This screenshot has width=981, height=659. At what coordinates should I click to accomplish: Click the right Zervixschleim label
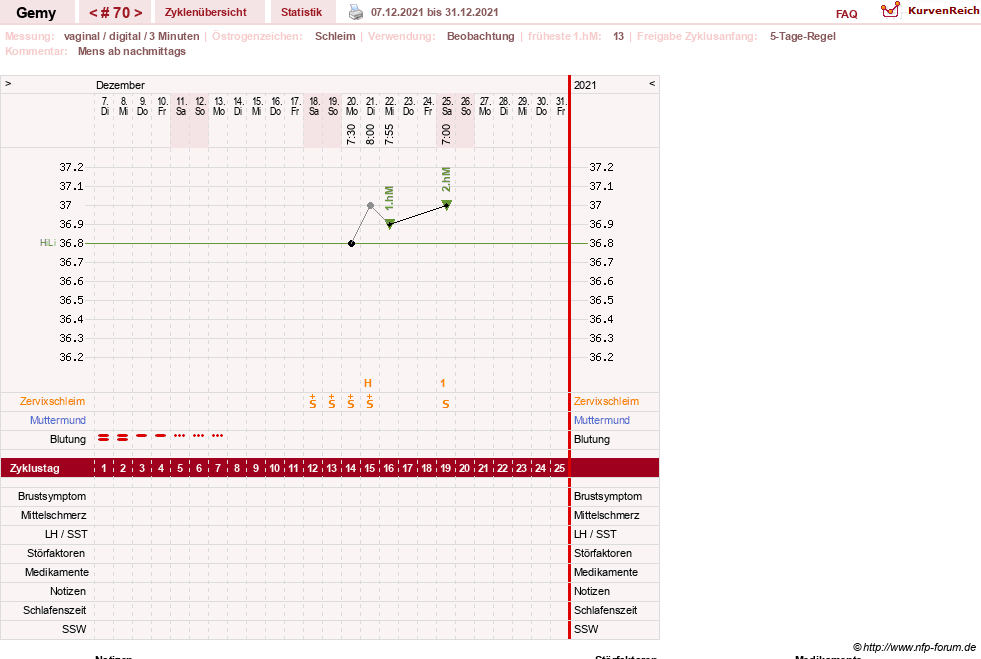[606, 401]
